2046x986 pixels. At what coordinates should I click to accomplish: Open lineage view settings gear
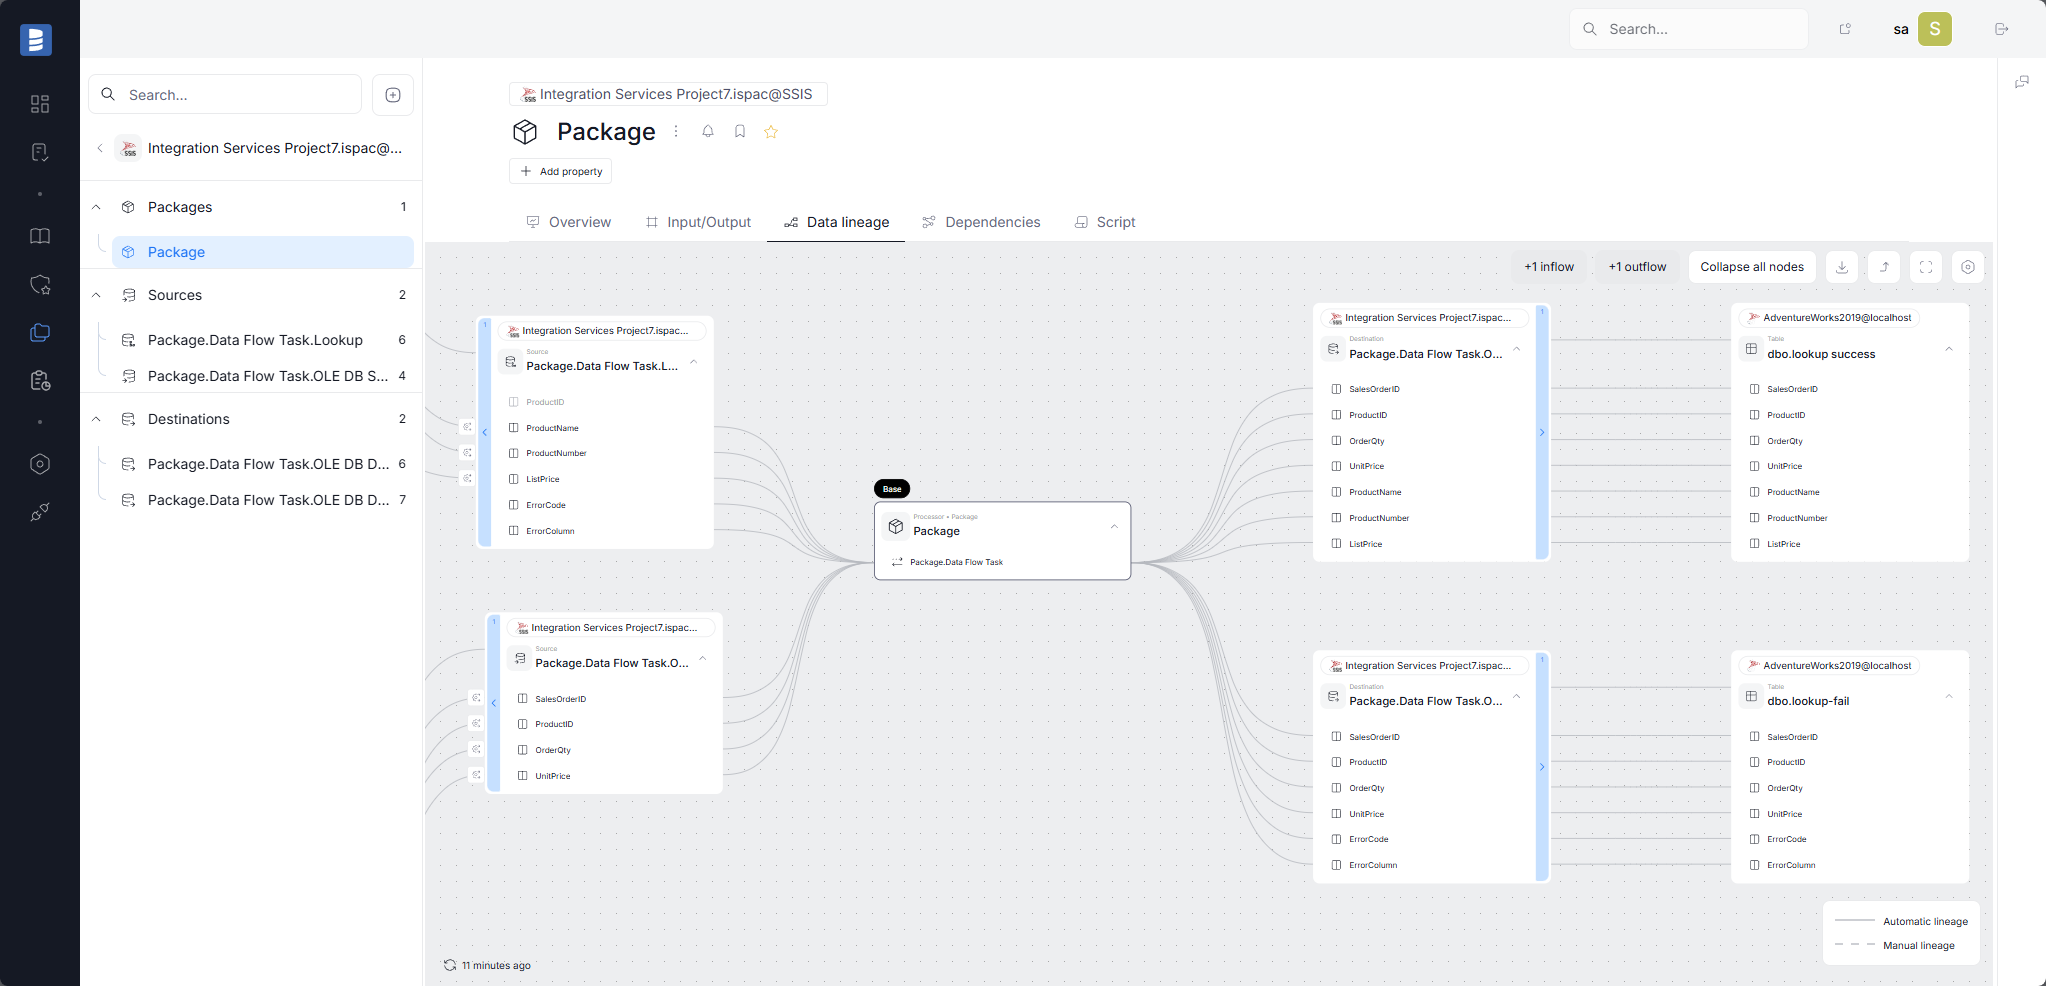(1967, 267)
